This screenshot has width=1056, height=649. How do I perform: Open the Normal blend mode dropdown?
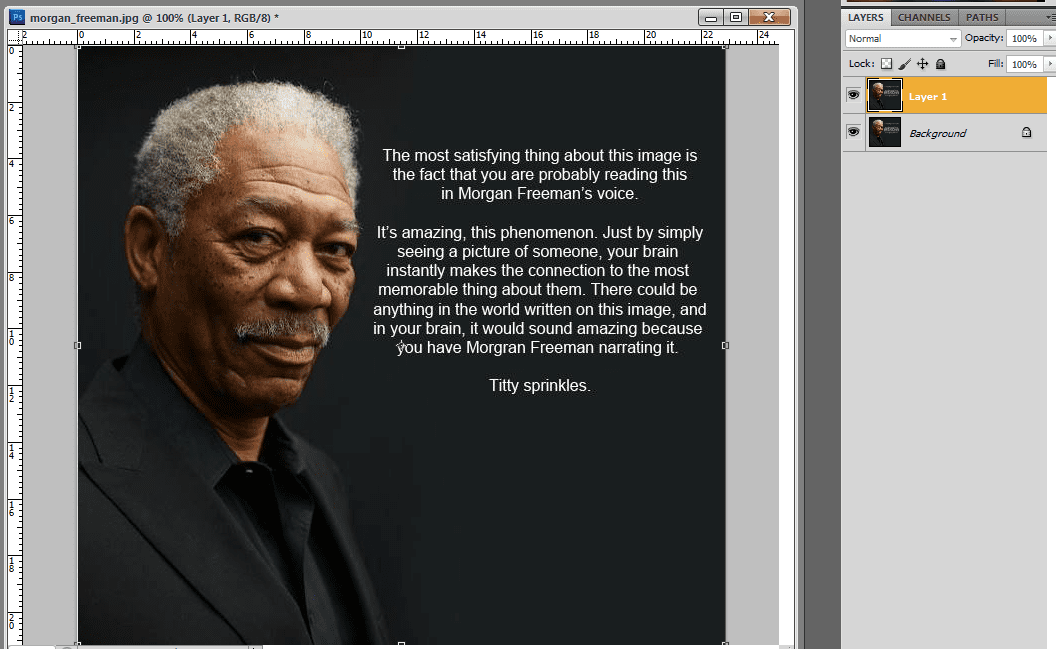(902, 39)
